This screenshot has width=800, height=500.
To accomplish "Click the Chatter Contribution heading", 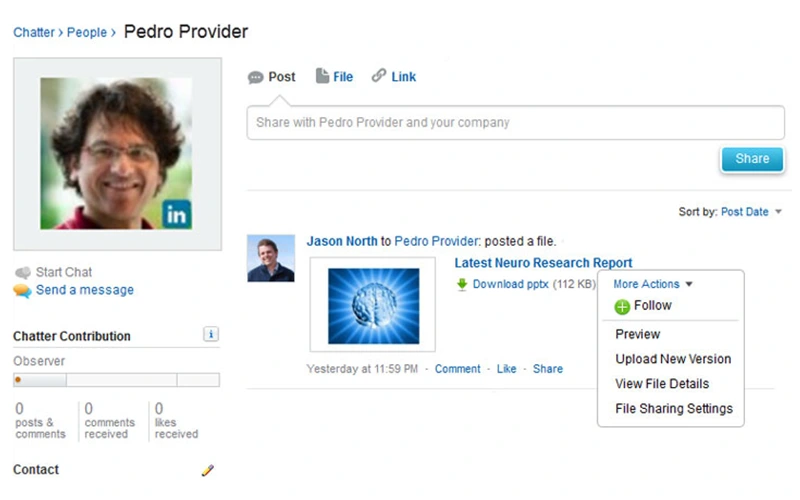I will [x=72, y=336].
